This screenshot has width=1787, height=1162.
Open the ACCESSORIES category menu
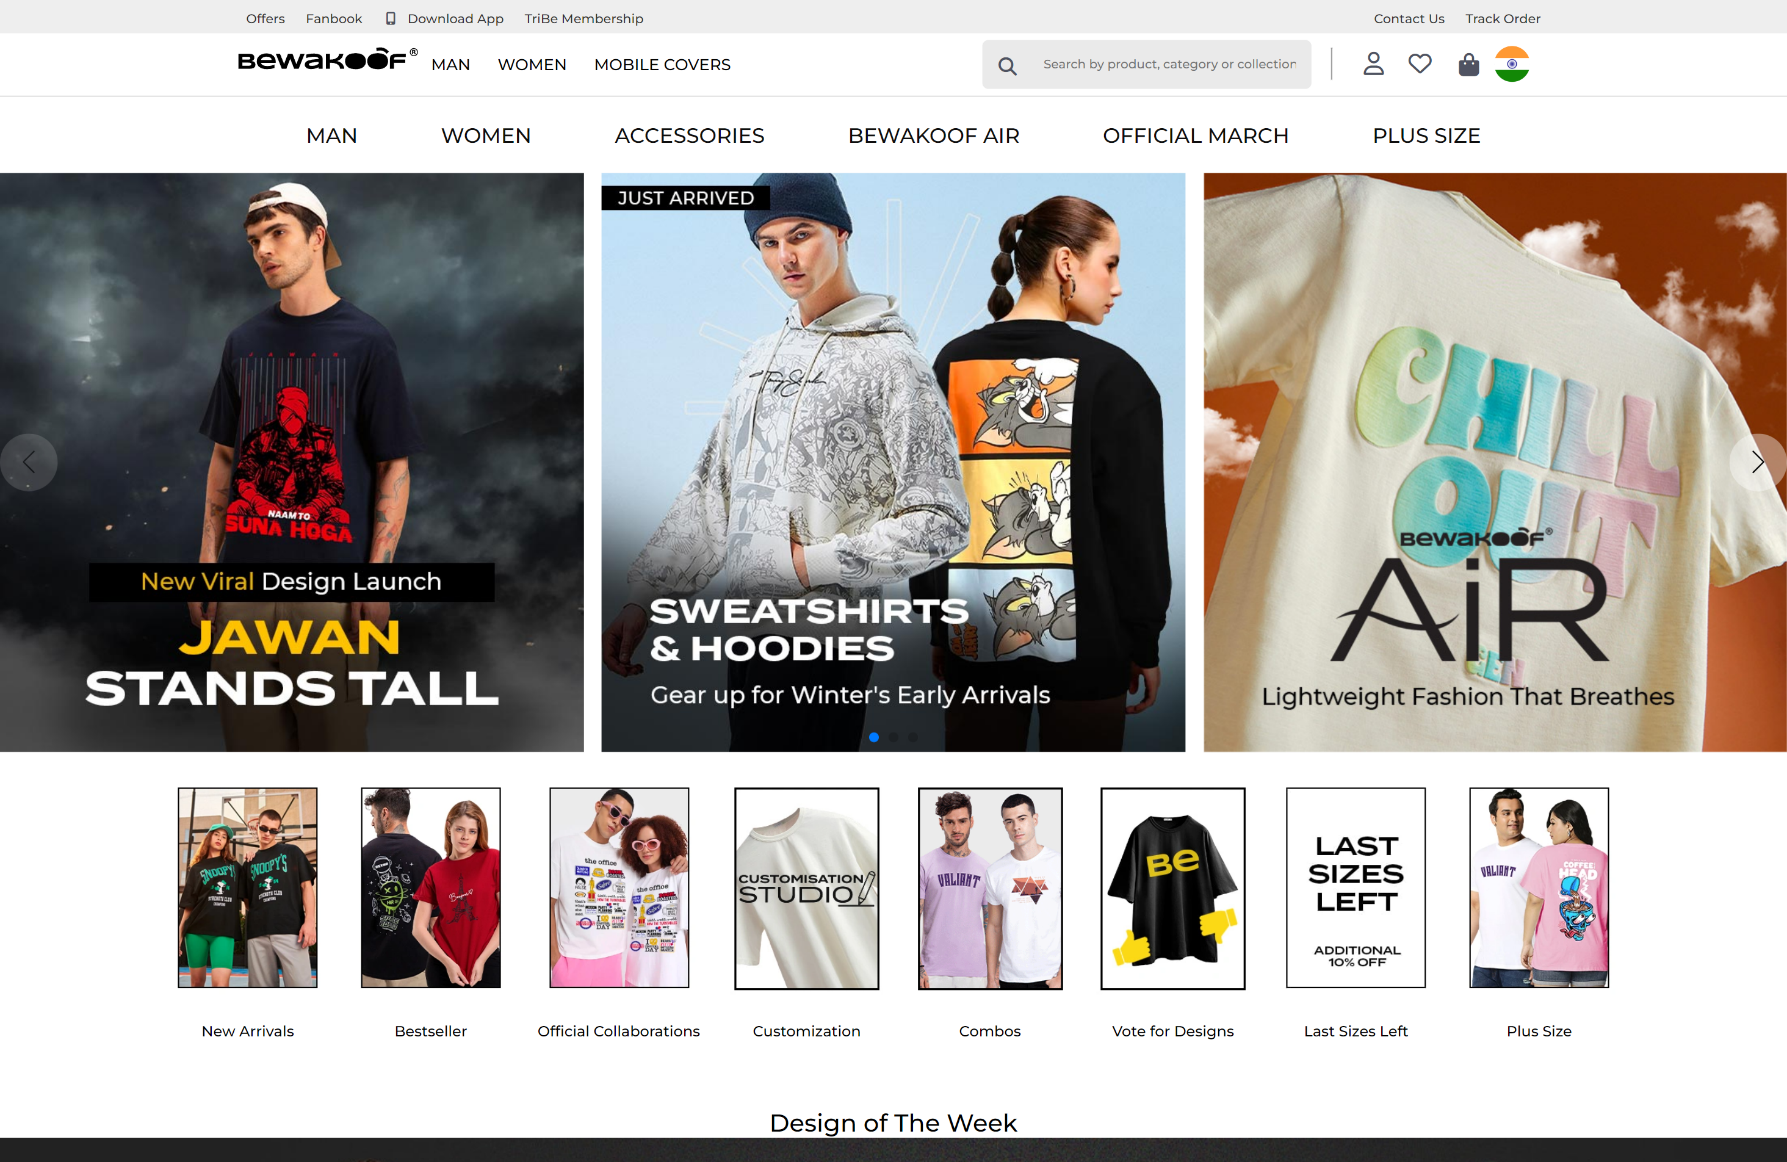click(689, 135)
